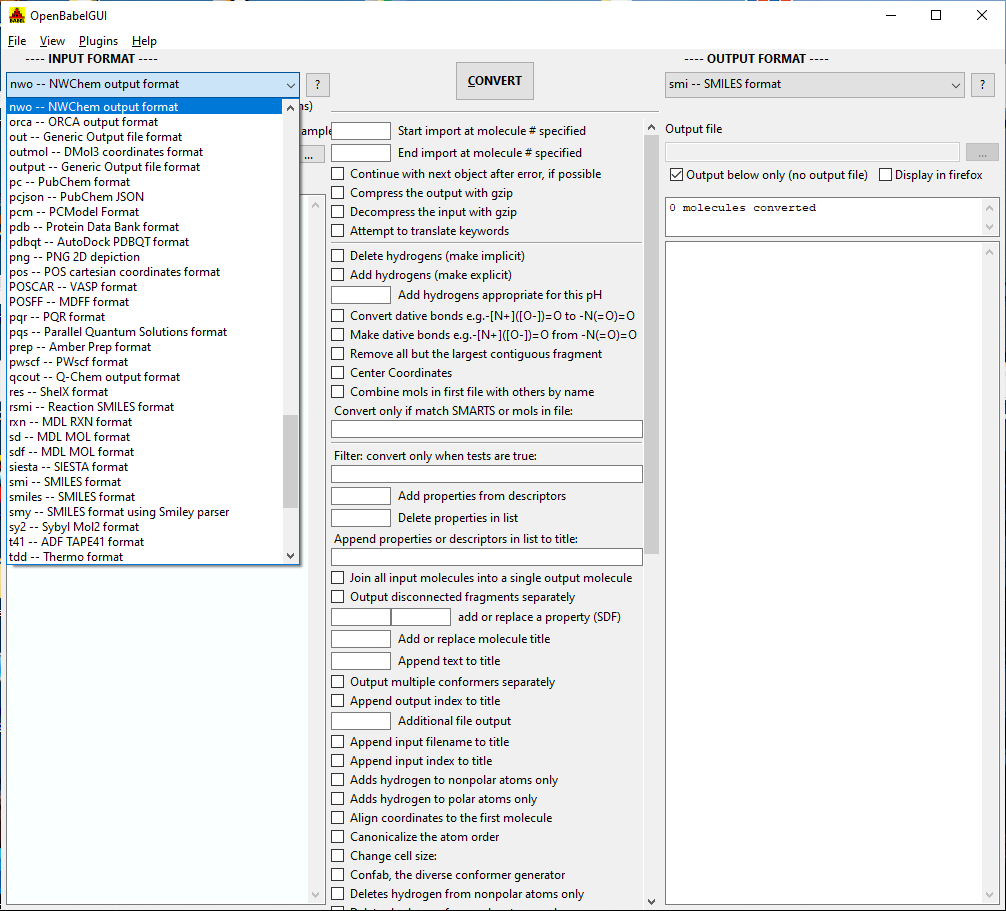Click scroll-down arrow of format dropdown list
The width and height of the screenshot is (1006, 911).
click(x=291, y=556)
